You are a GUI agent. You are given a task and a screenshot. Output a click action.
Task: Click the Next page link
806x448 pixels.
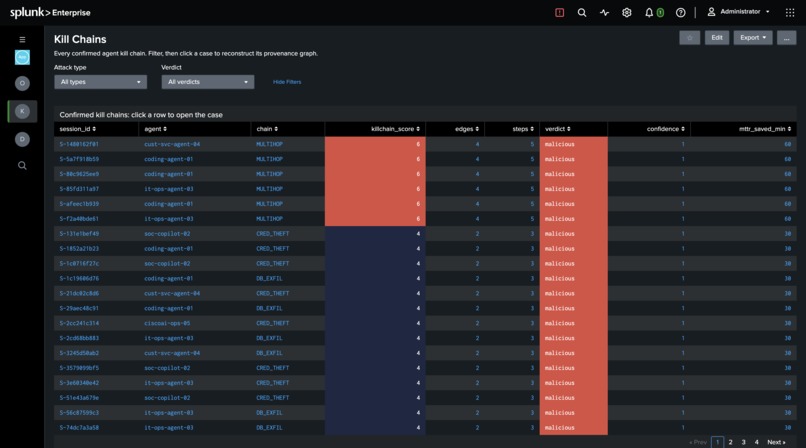click(776, 442)
